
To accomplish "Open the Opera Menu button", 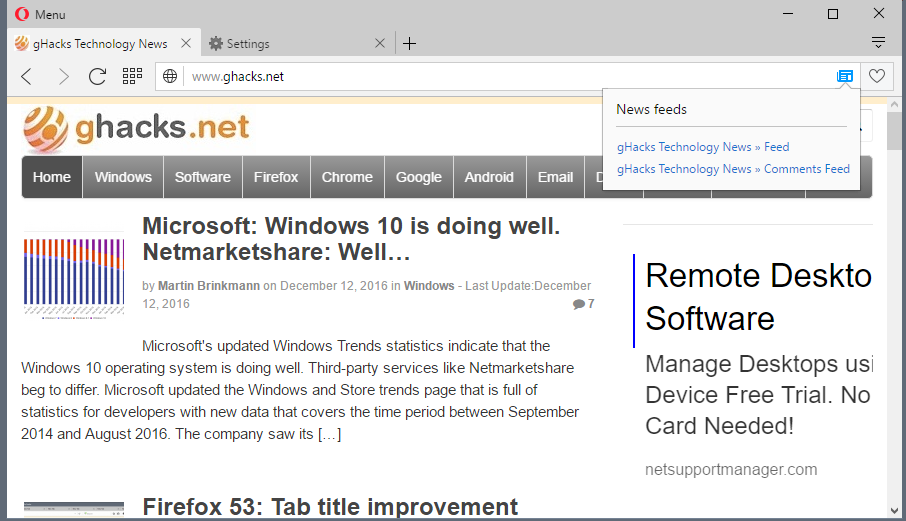I will point(40,14).
